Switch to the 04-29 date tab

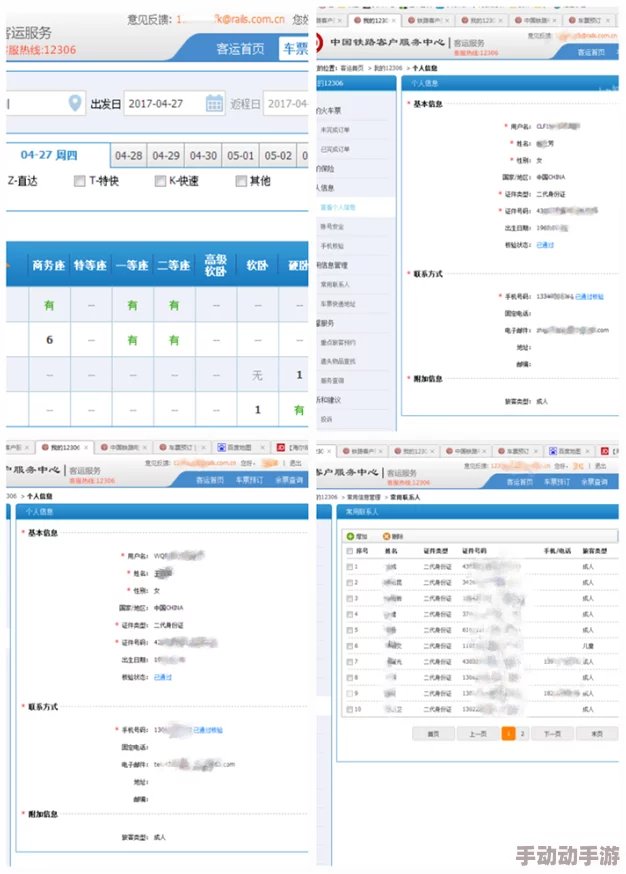(x=166, y=156)
